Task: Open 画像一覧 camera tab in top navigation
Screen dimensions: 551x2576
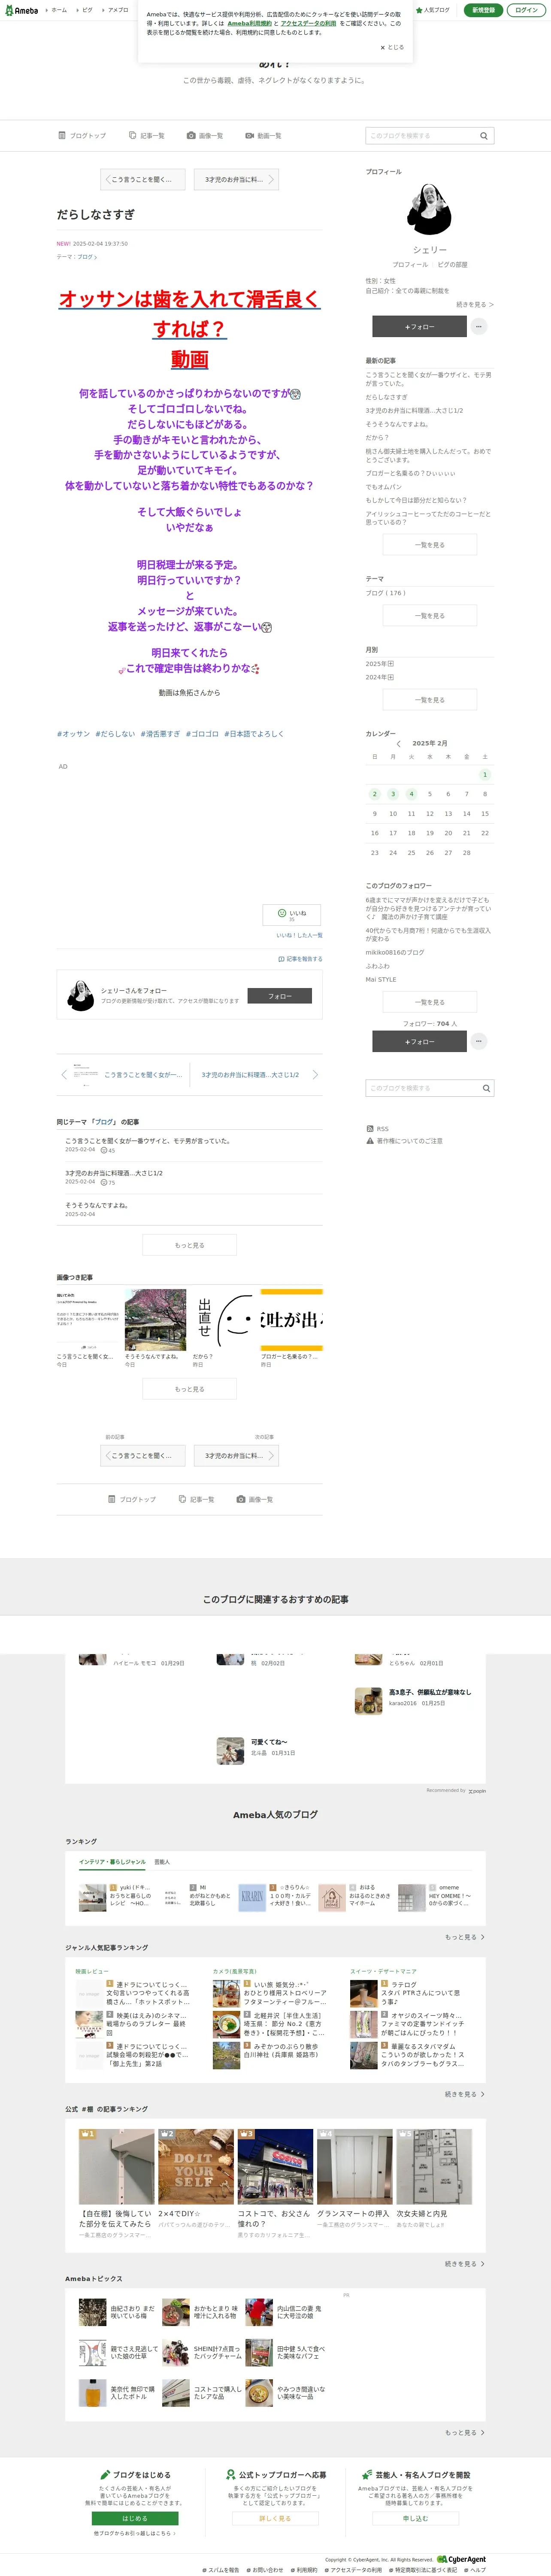Action: click(x=205, y=136)
